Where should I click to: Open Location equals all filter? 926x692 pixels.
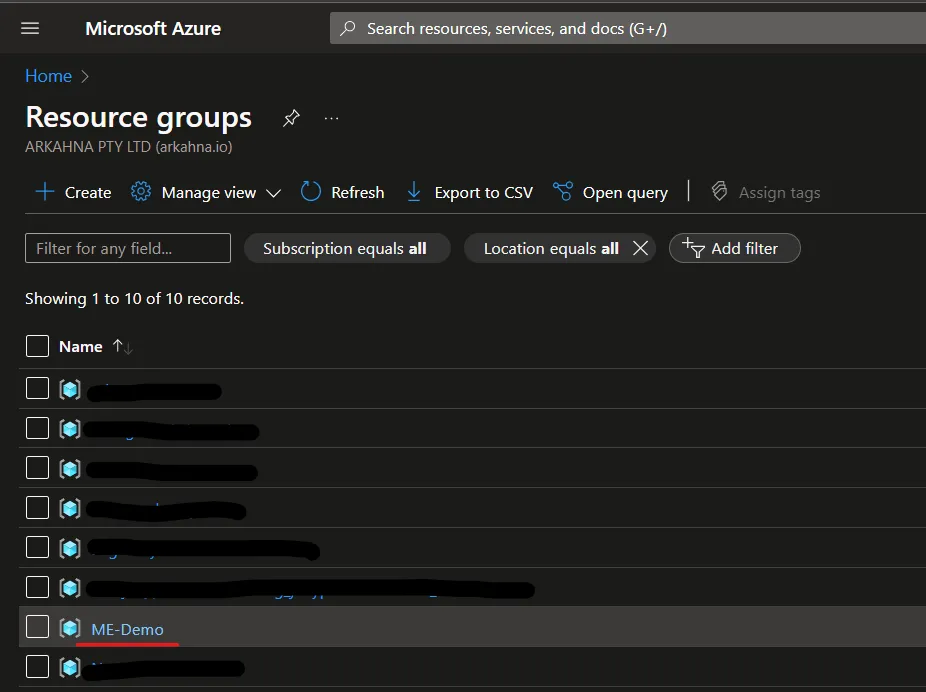pos(551,248)
